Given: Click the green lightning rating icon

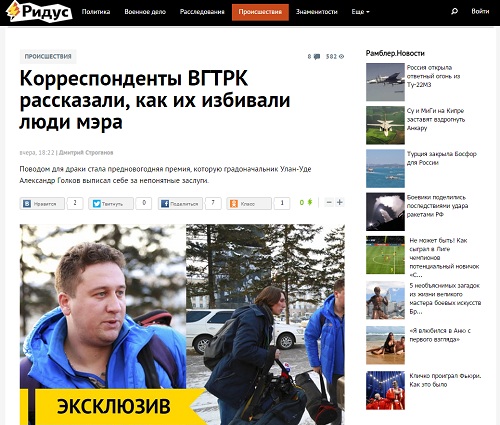Looking at the screenshot, I should pos(310,202).
